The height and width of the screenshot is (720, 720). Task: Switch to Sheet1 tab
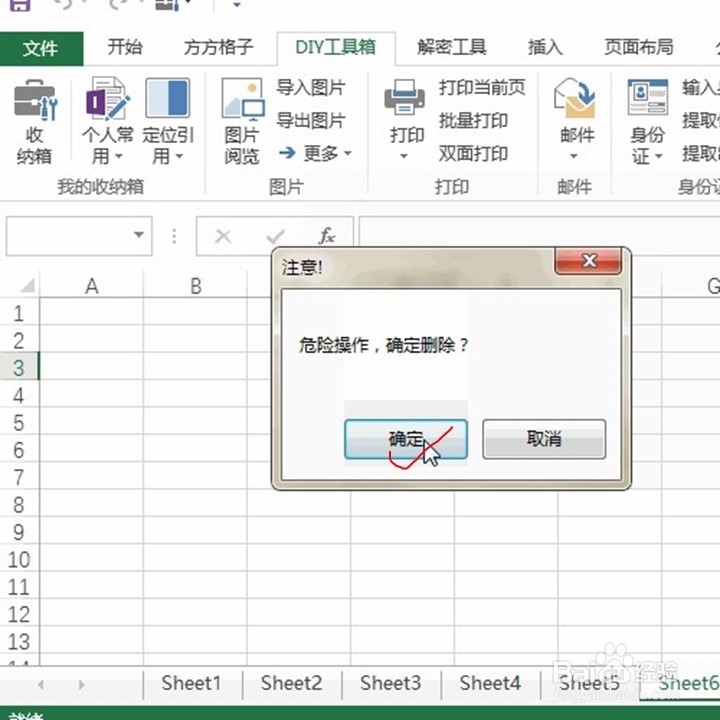pyautogui.click(x=191, y=683)
